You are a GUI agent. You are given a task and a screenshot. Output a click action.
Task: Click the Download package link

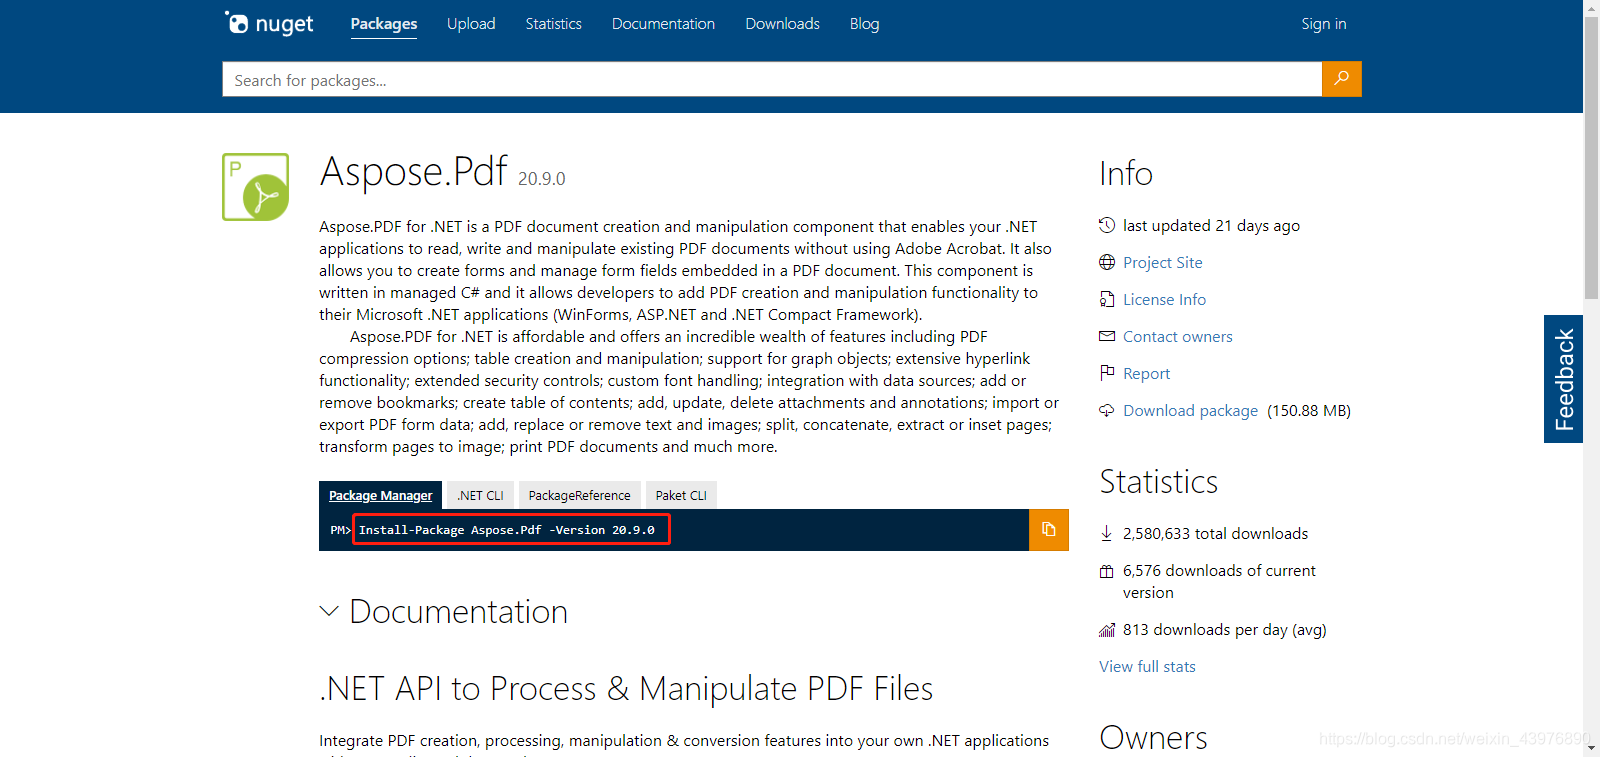click(1190, 410)
